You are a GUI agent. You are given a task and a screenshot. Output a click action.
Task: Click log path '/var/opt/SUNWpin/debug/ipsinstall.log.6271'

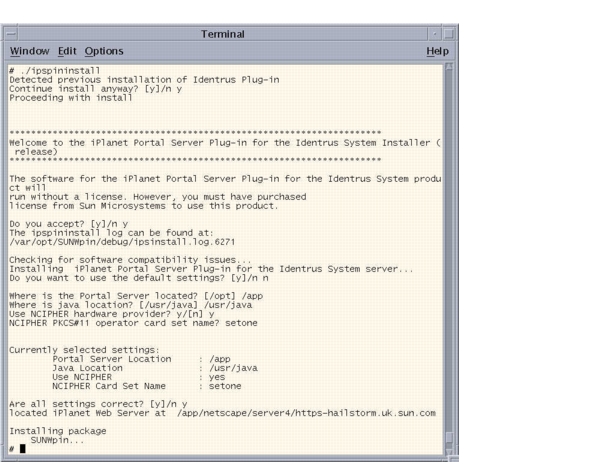[122, 242]
